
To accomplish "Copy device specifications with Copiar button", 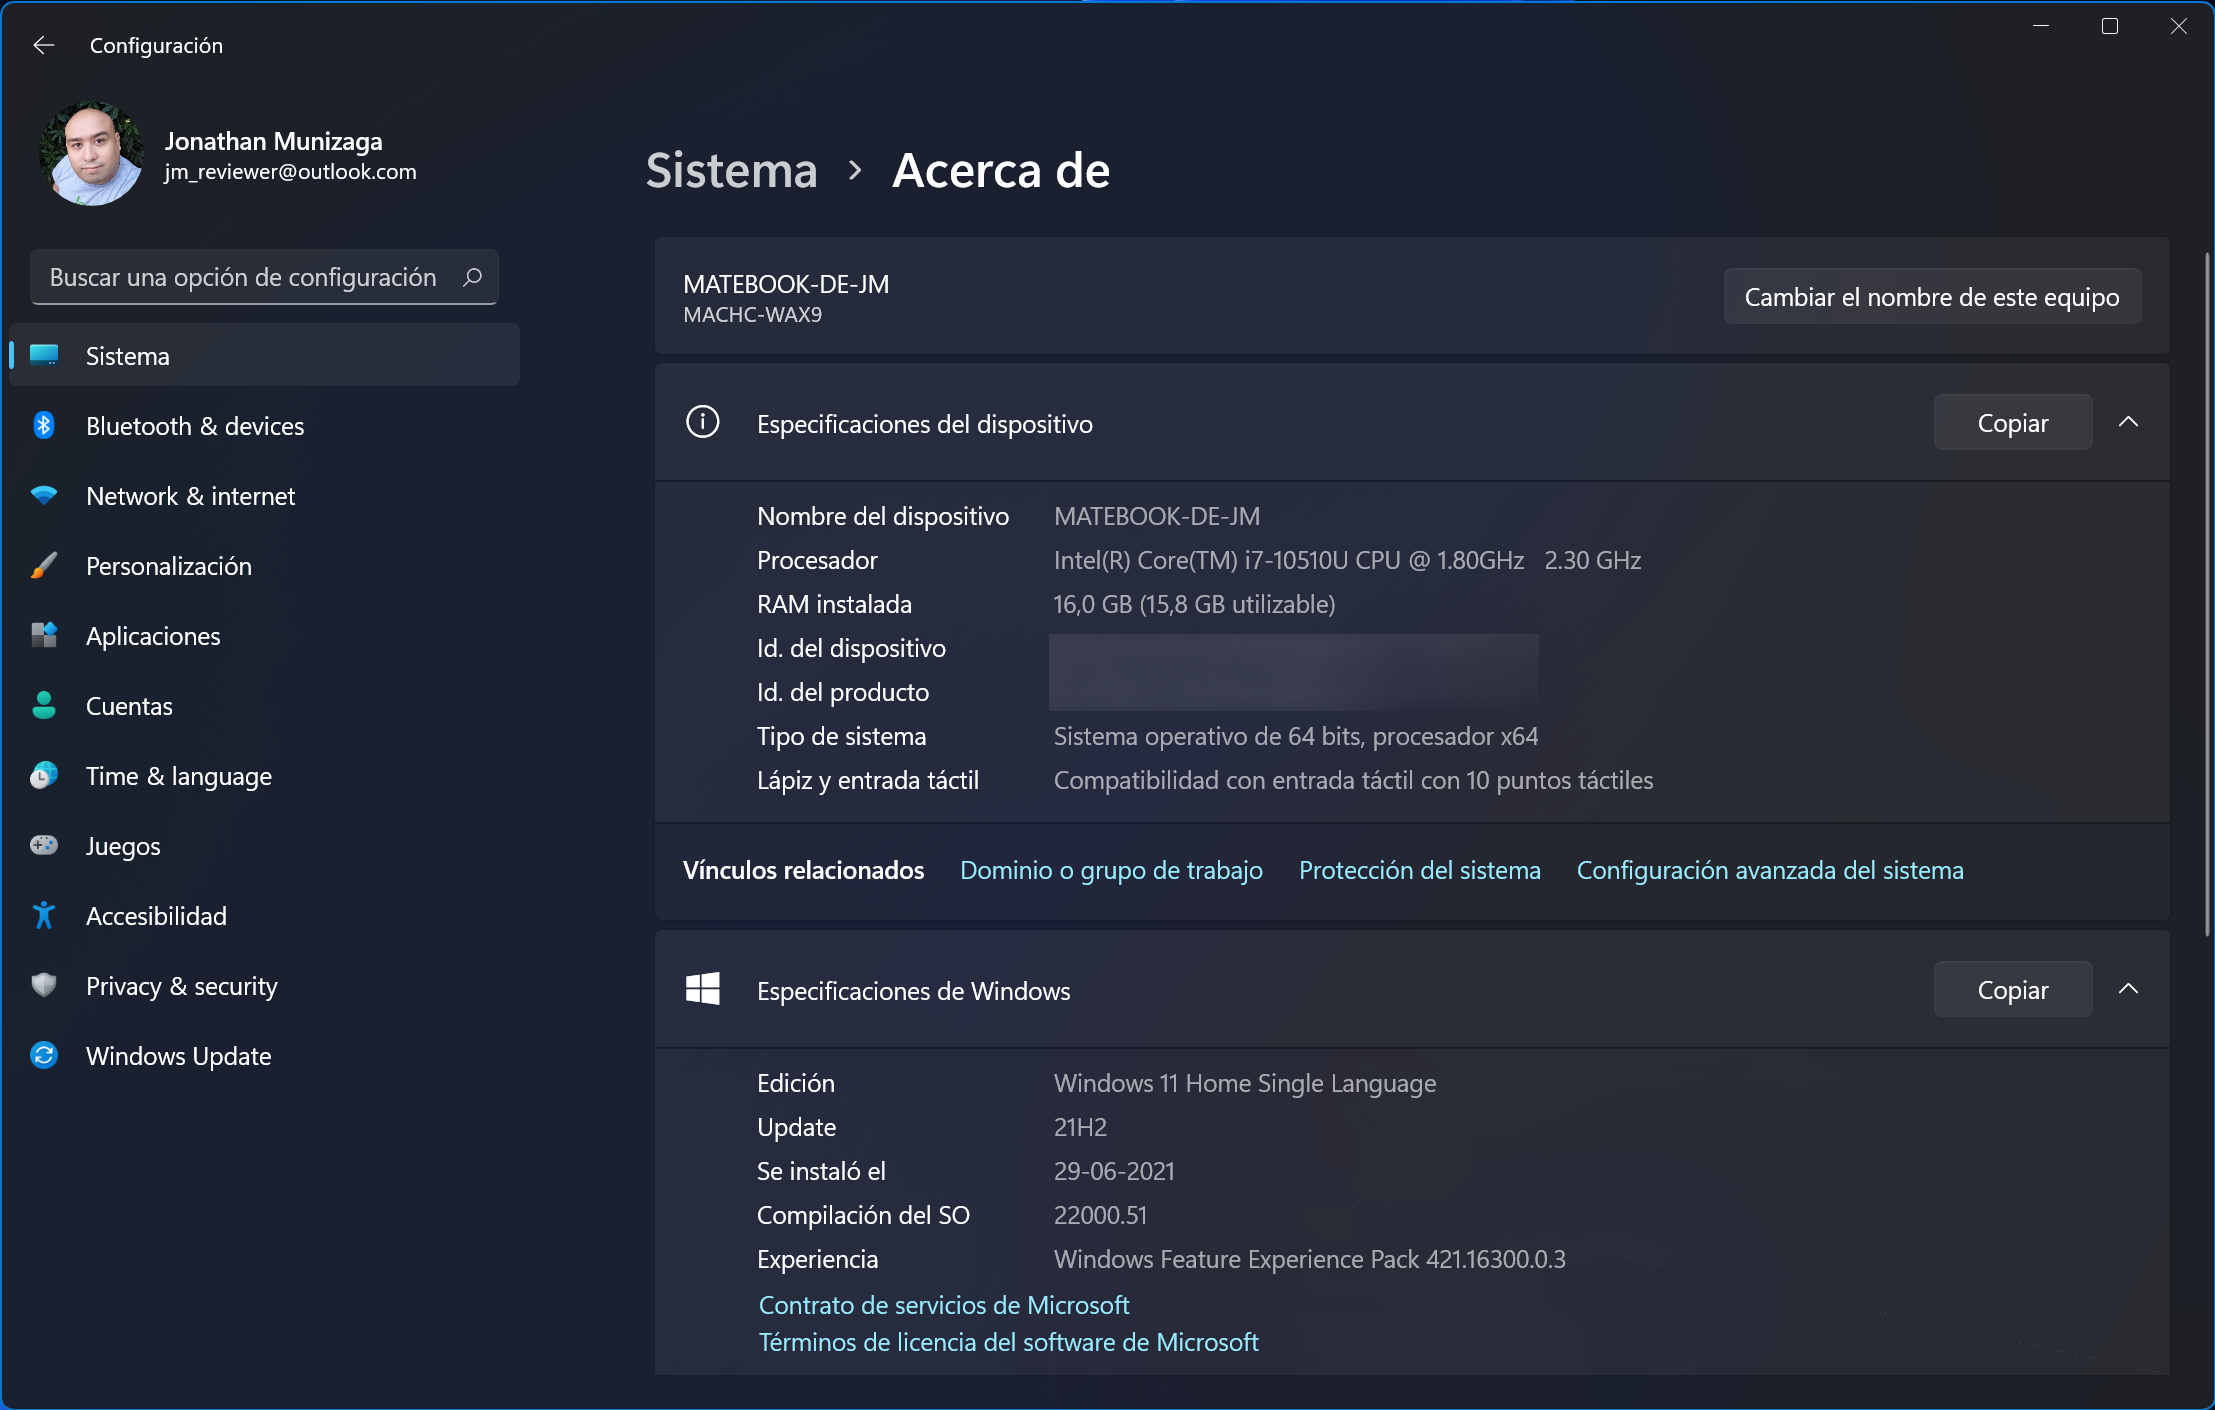I will coord(2012,423).
